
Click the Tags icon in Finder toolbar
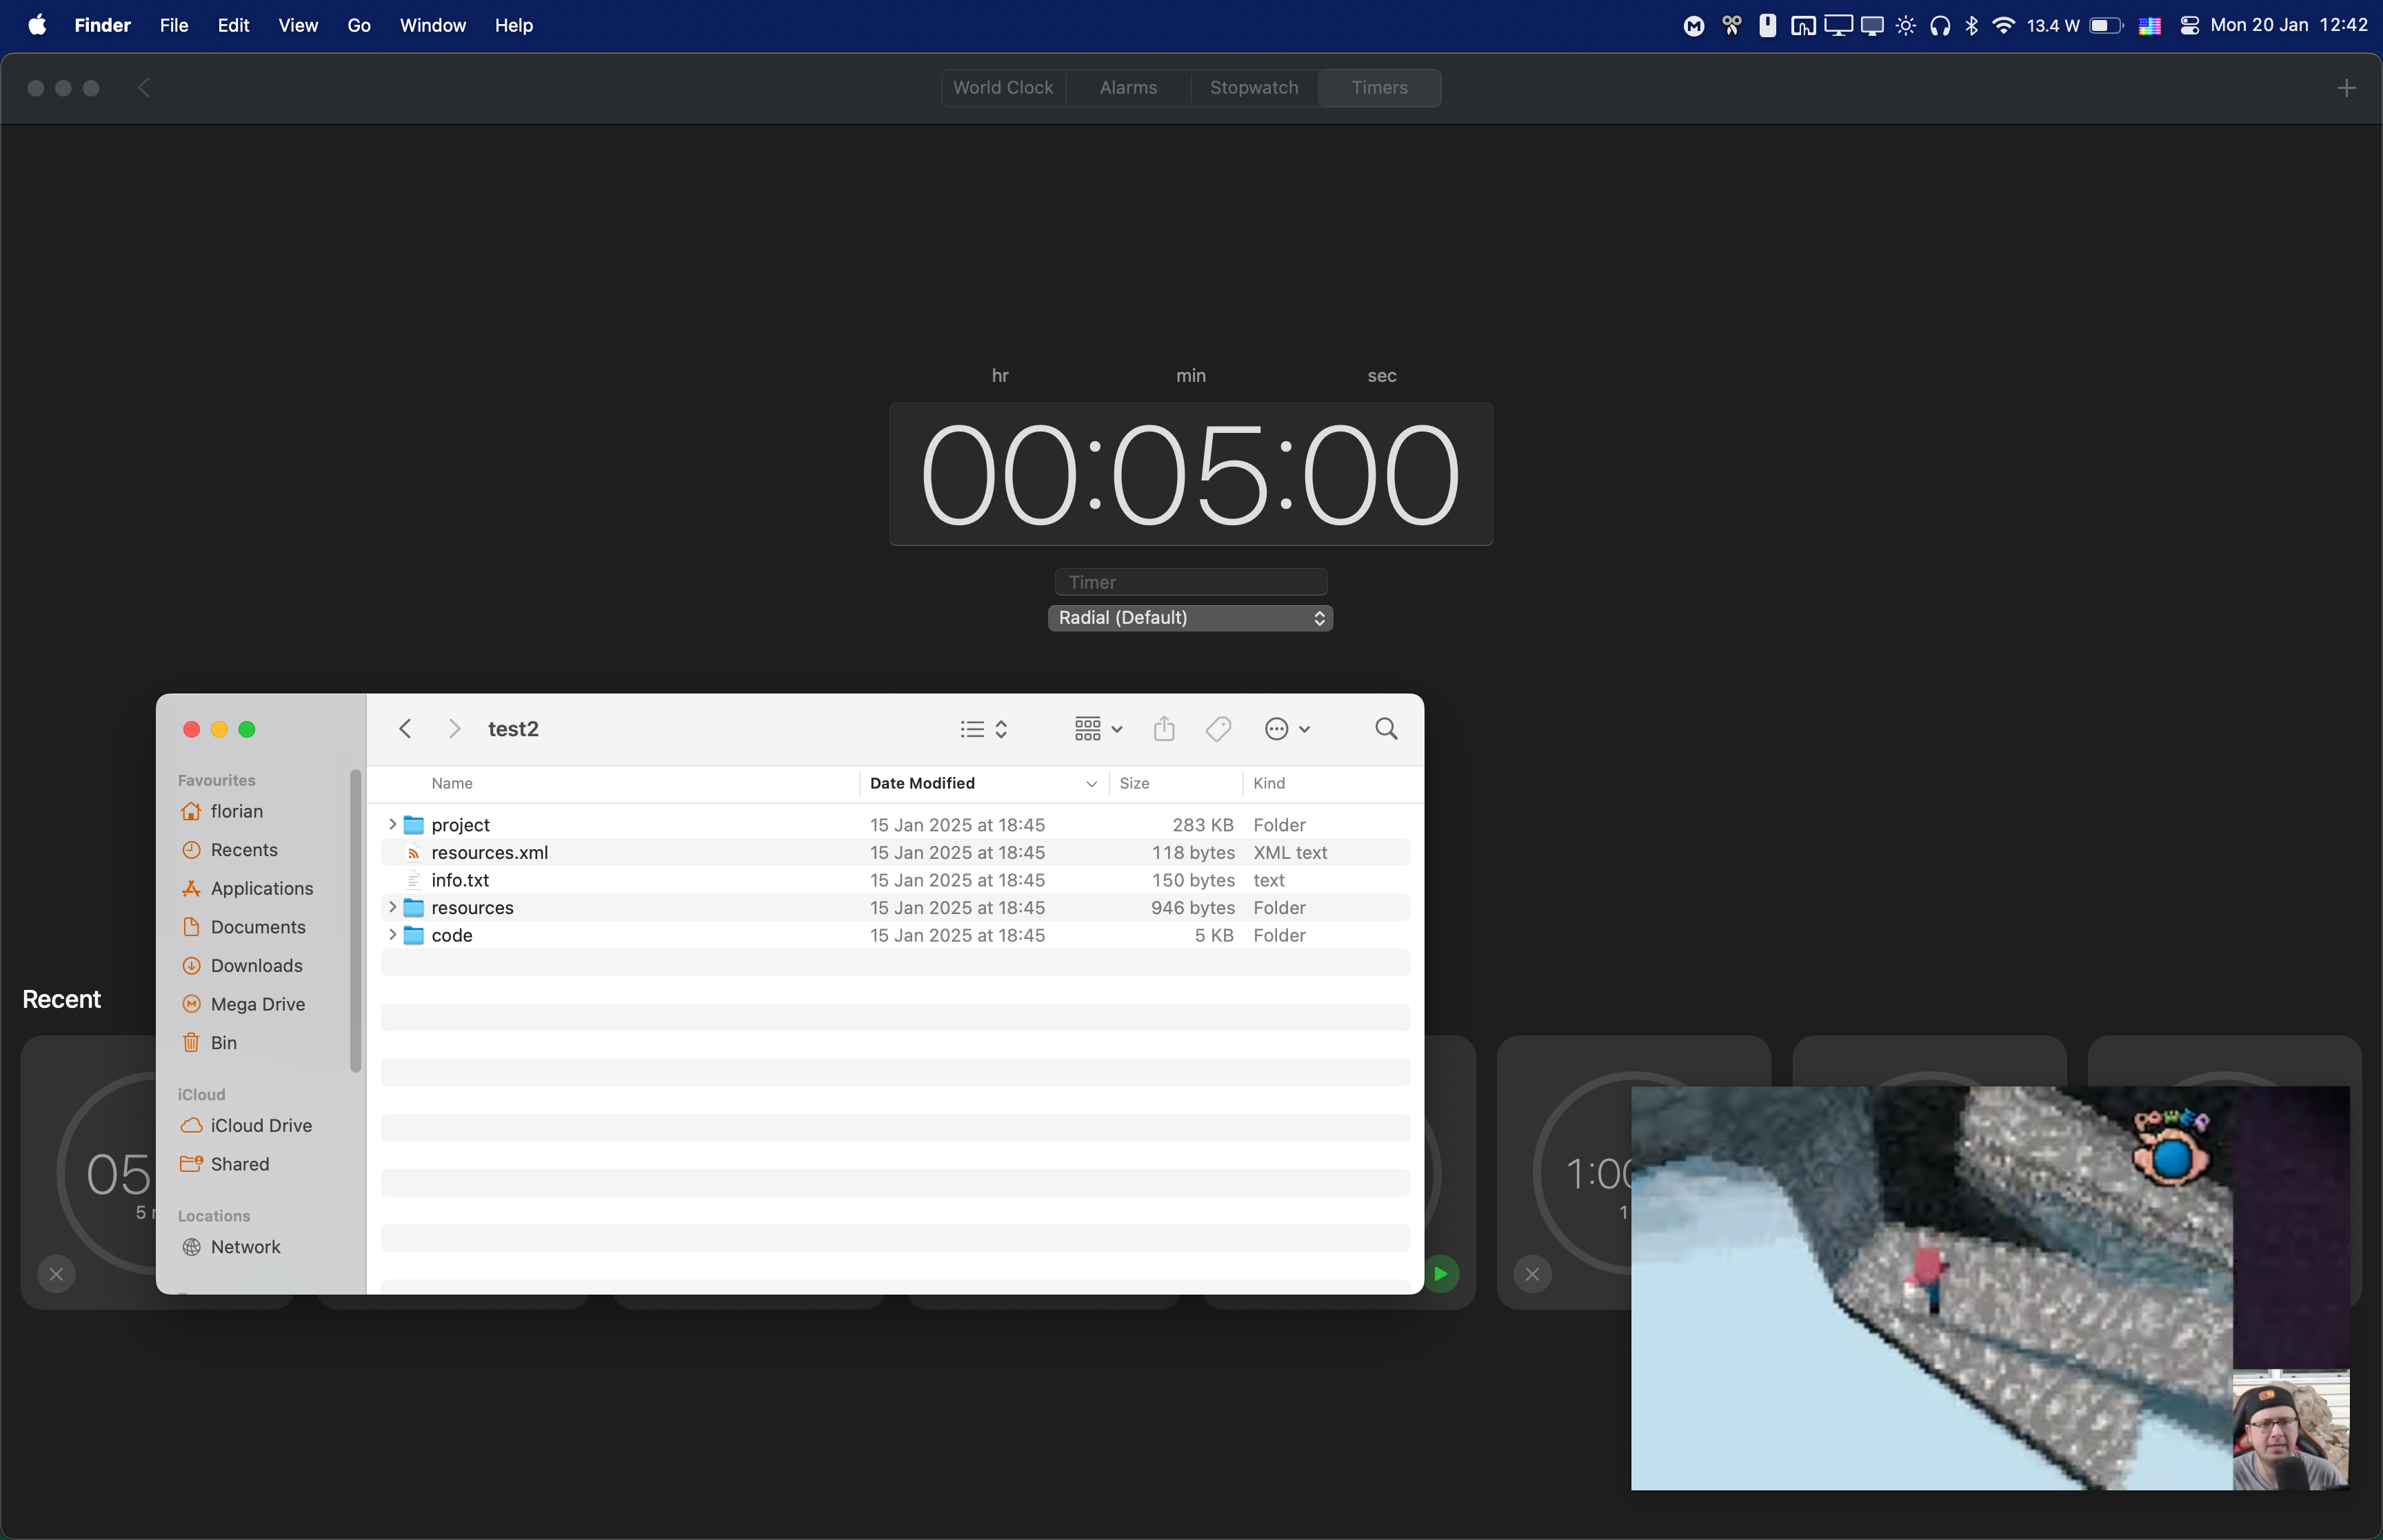[x=1218, y=729]
